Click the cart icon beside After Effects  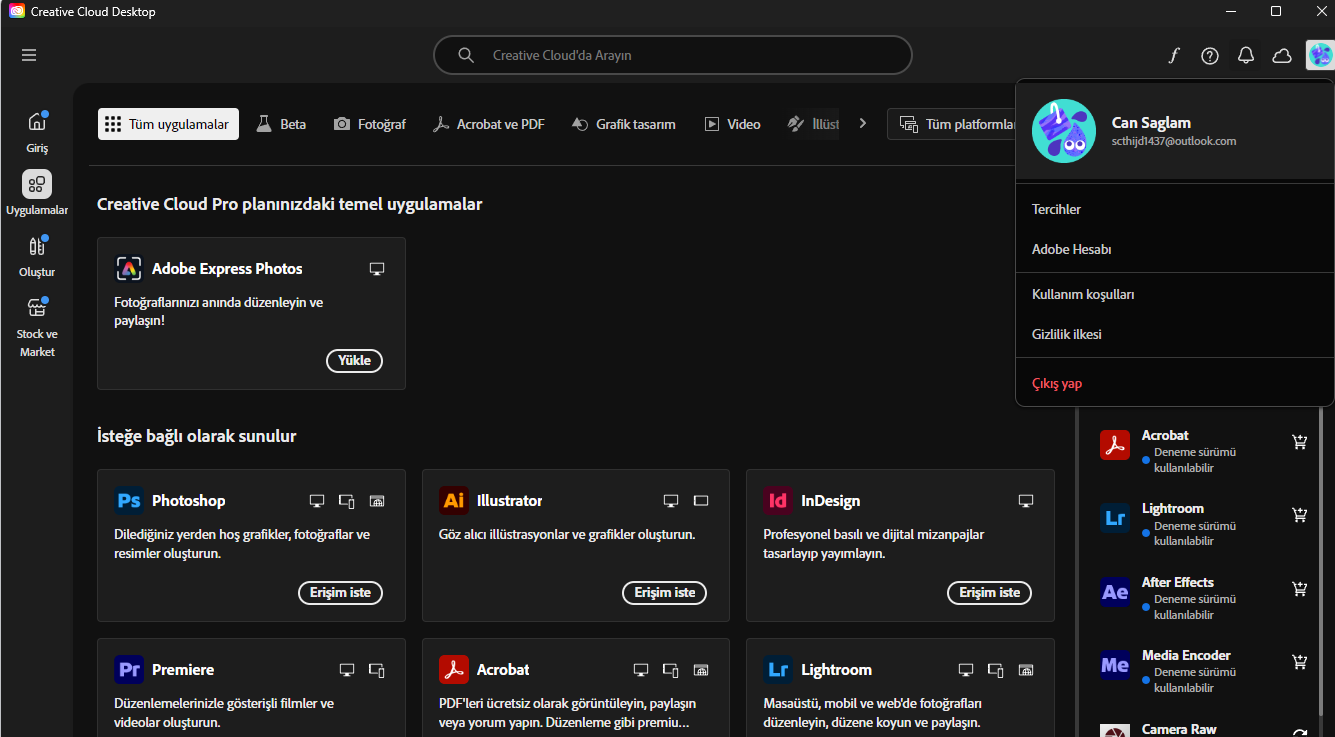point(1300,589)
